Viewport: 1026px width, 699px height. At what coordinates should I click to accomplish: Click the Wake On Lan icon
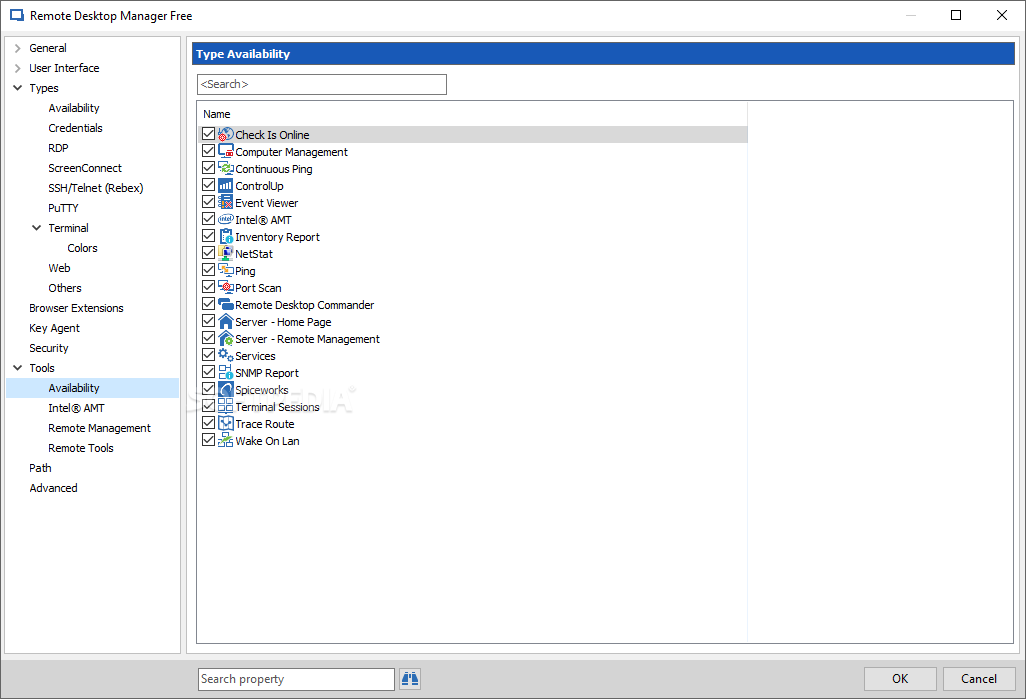tap(226, 440)
